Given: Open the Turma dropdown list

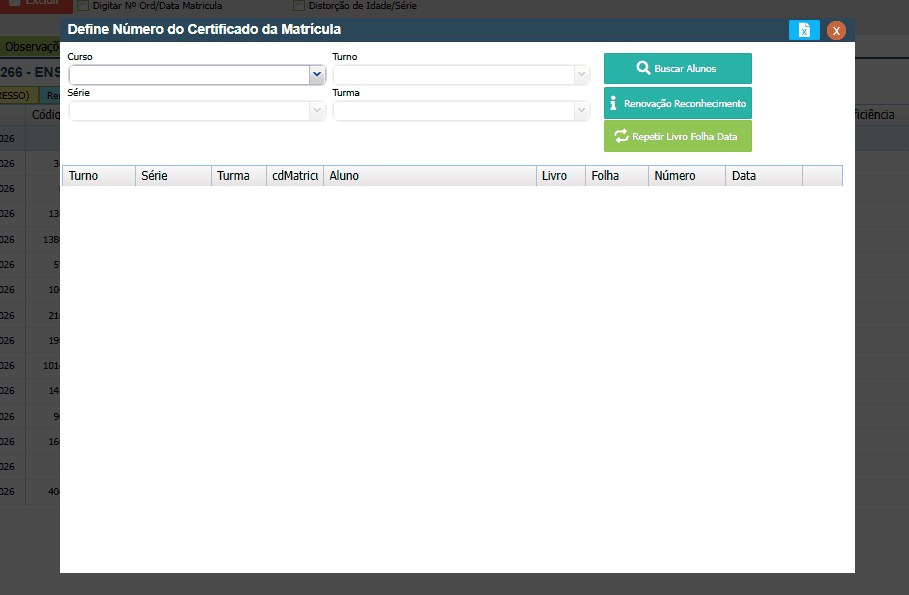Looking at the screenshot, I should [581, 110].
